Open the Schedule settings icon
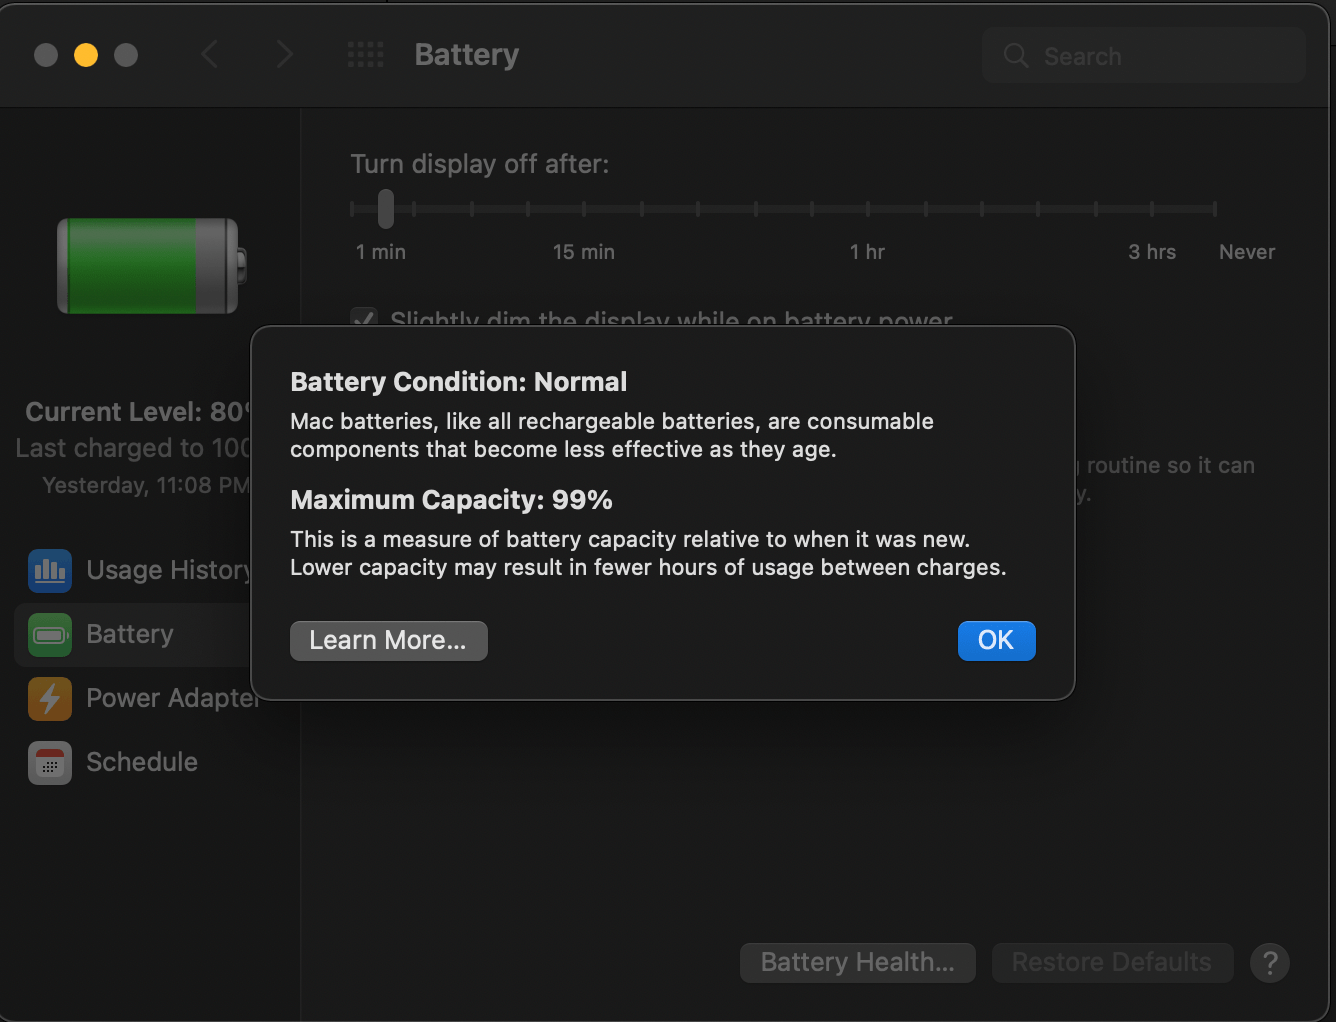Viewport: 1336px width, 1022px height. pyautogui.click(x=50, y=763)
